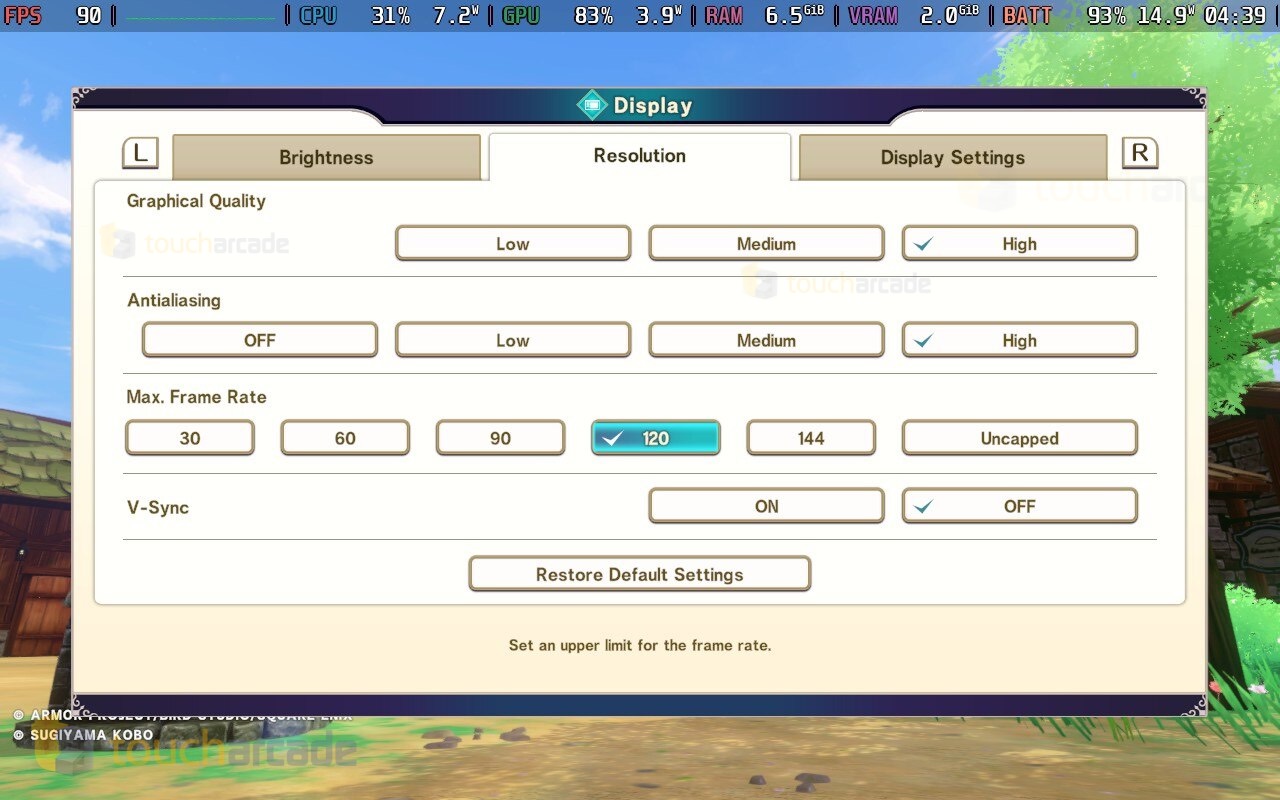This screenshot has height=800, width=1280.
Task: Turn Antialiasing OFF
Action: (260, 340)
